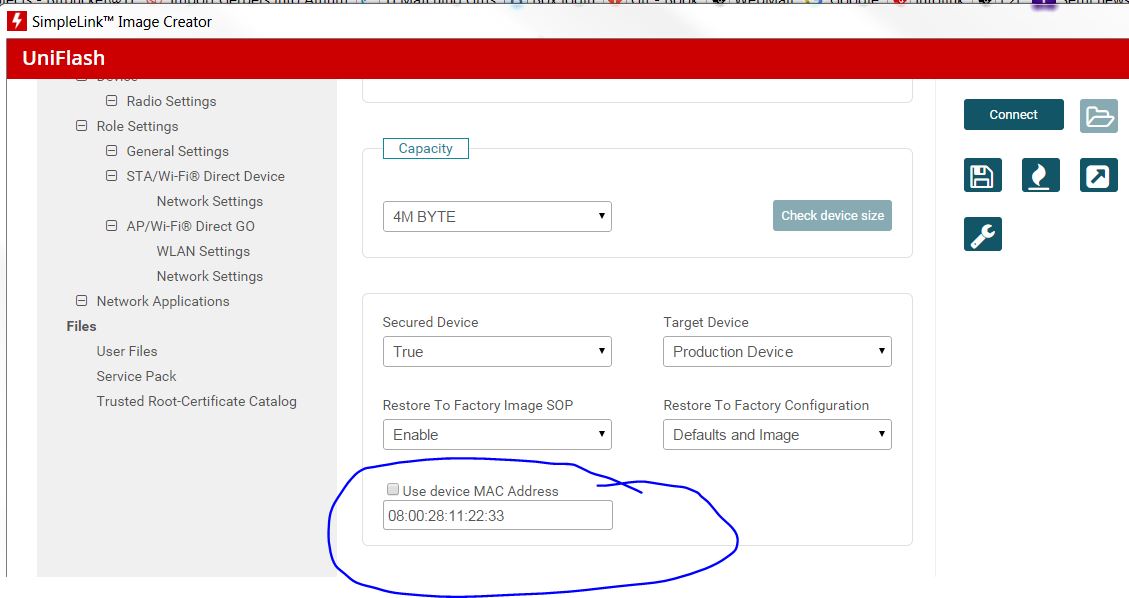Enable Use device MAC Address checkbox
The width and height of the screenshot is (1129, 598).
click(x=393, y=489)
